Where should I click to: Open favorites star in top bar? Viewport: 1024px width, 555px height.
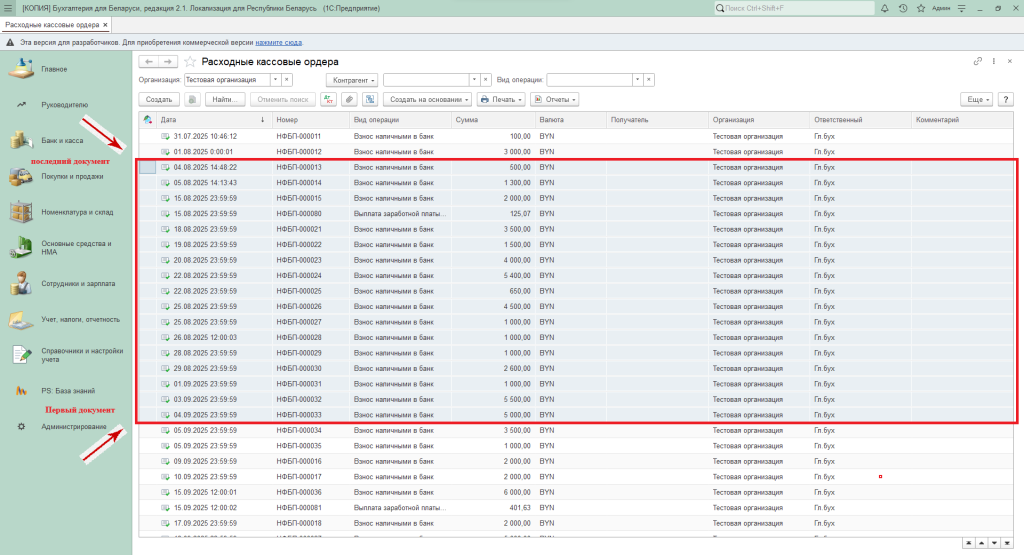click(x=921, y=8)
